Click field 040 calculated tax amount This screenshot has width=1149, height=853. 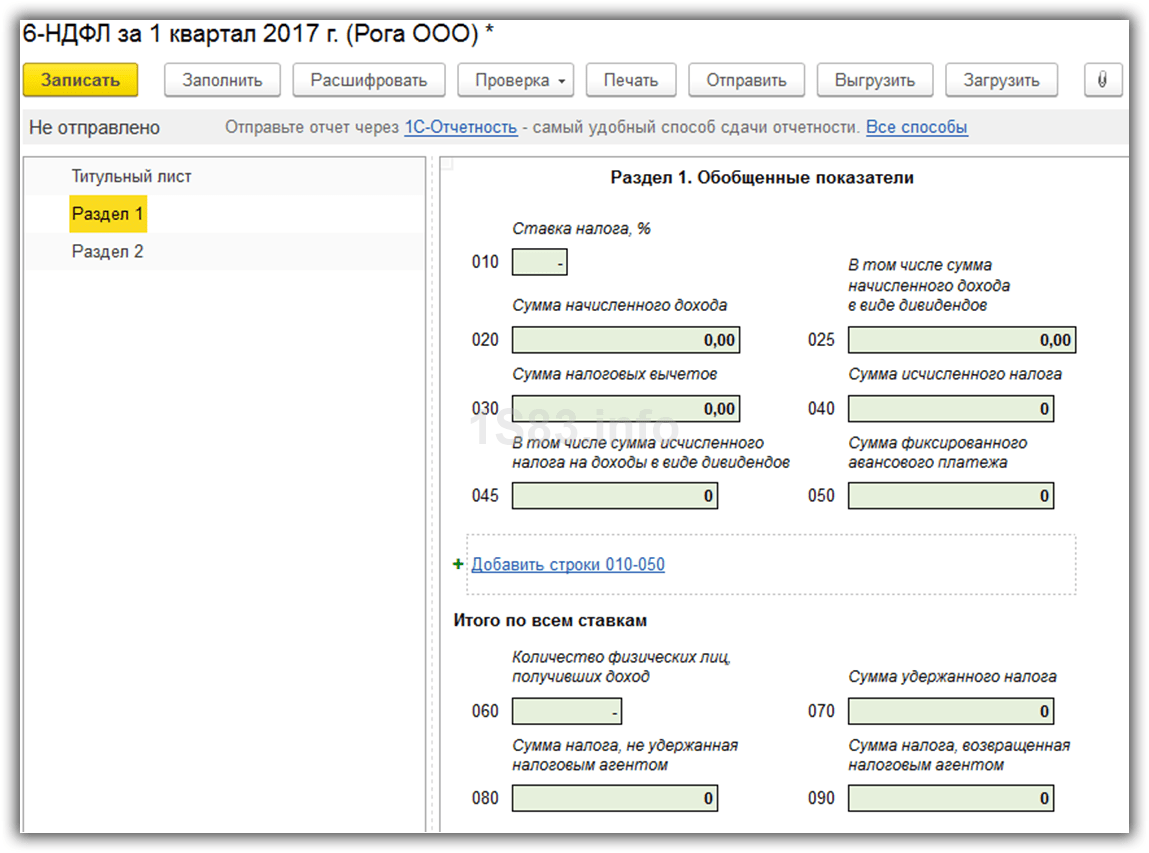(951, 408)
